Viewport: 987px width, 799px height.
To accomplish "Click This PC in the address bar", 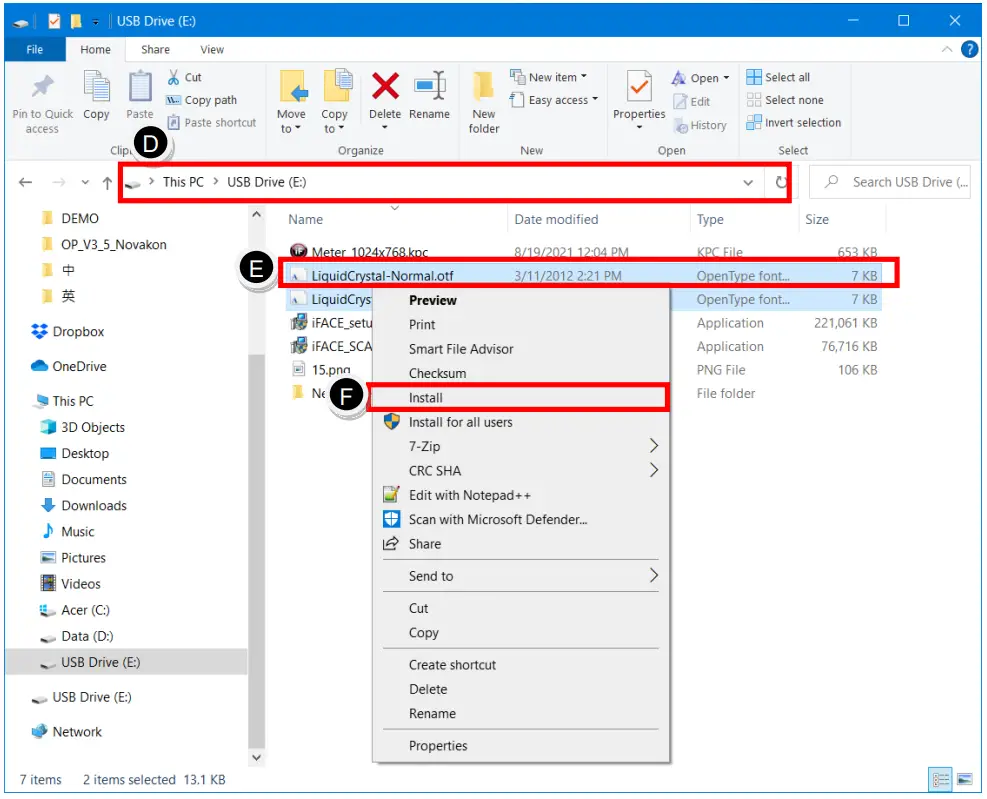I will point(183,183).
